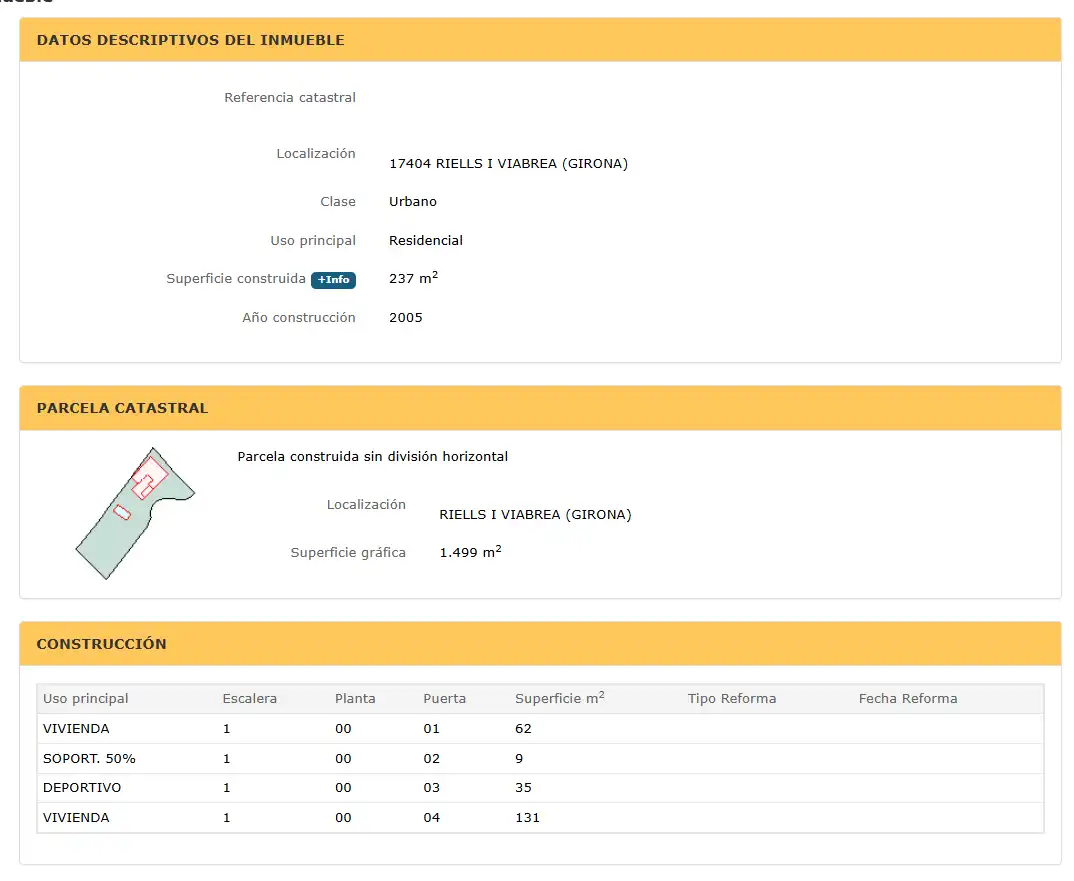Select the 'DEPORTIVO' row label
Screen dimensions: 1074x881
pyautogui.click(x=82, y=788)
